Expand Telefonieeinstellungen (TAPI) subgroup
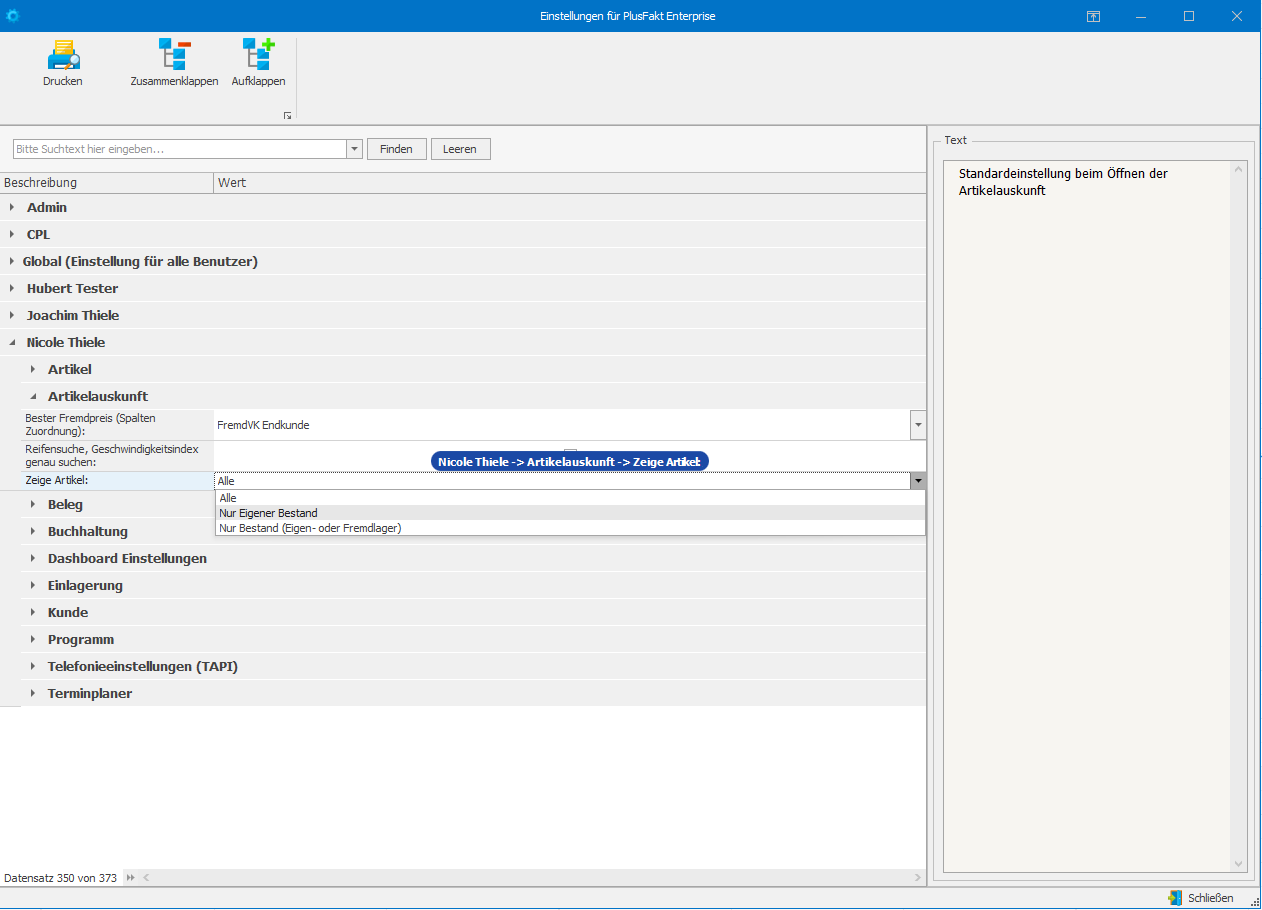 pos(33,667)
